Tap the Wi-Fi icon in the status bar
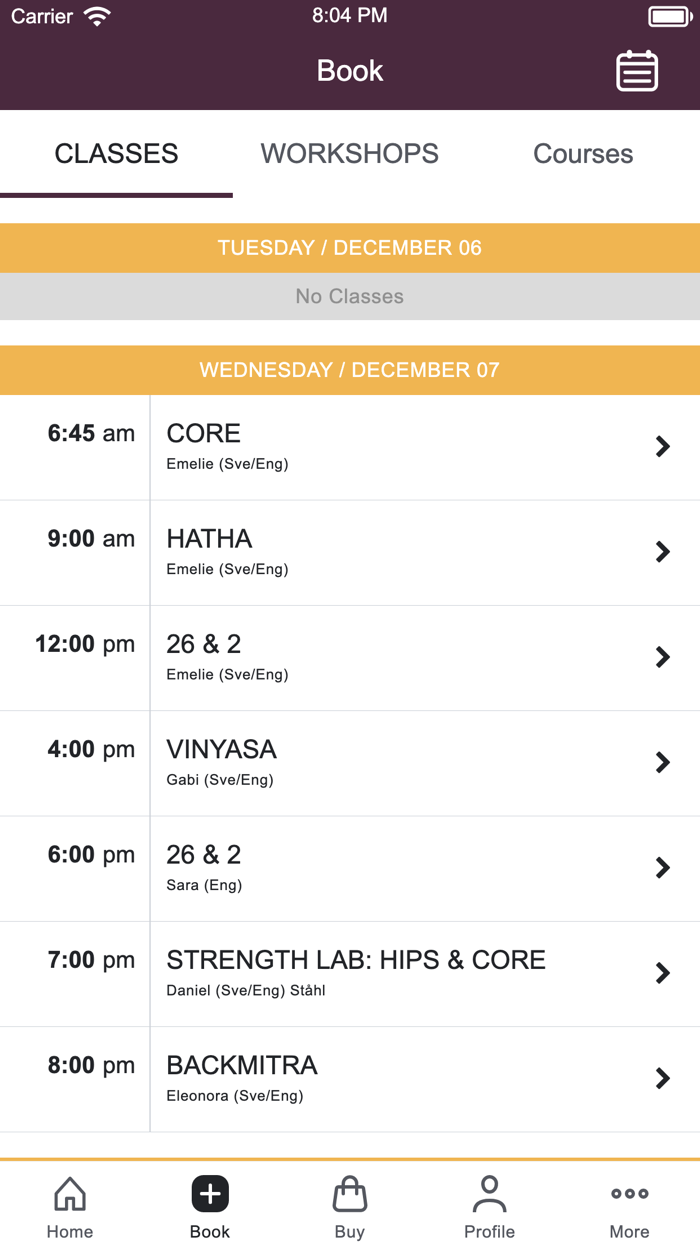The image size is (700, 1244). click(x=96, y=15)
